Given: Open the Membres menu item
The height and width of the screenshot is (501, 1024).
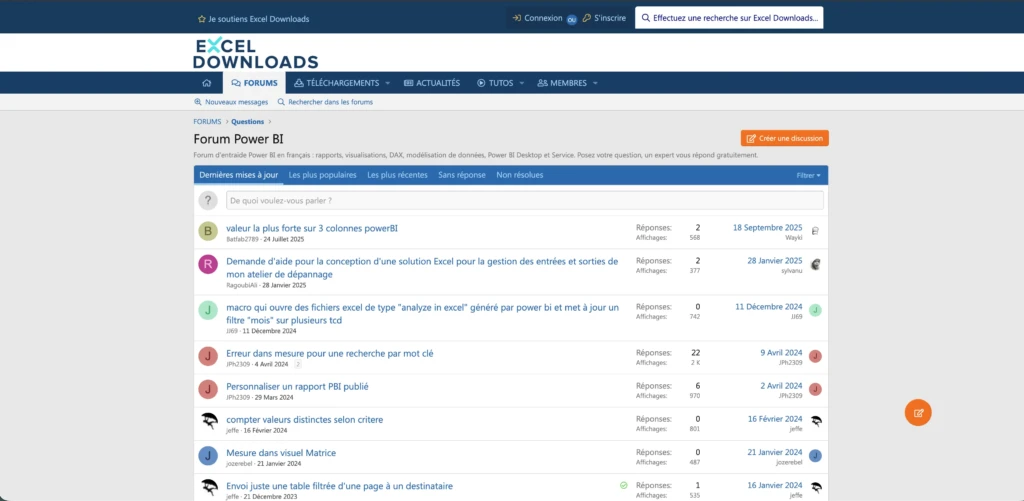Looking at the screenshot, I should click(x=562, y=83).
